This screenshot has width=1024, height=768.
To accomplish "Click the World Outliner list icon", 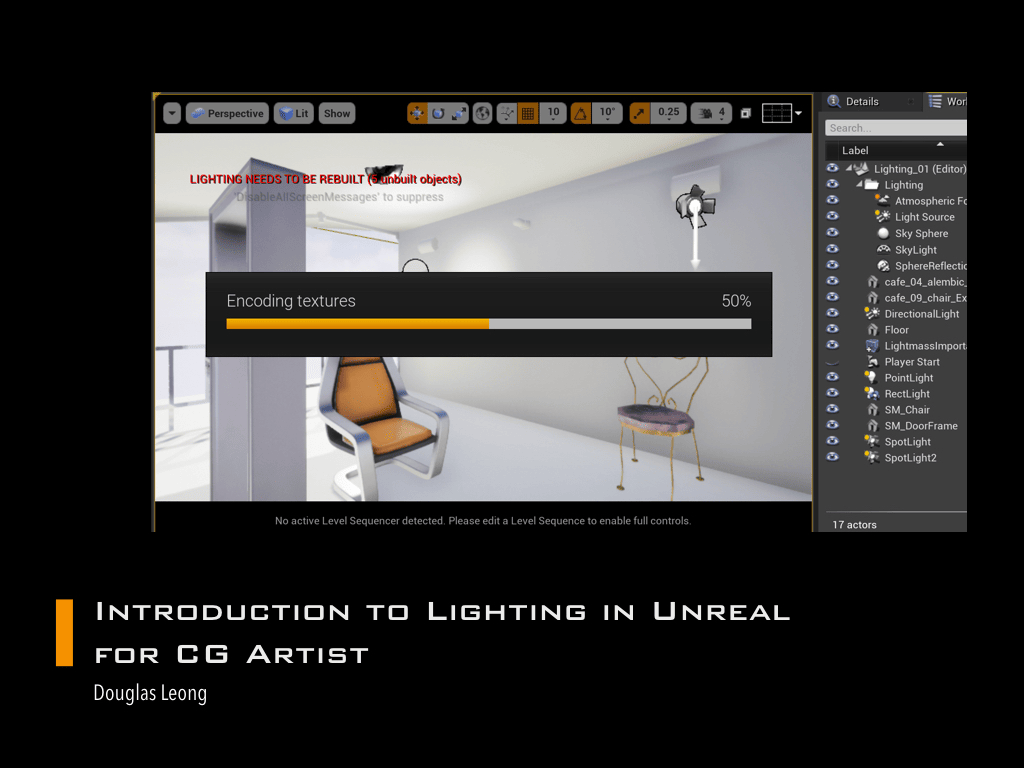I will click(x=935, y=101).
